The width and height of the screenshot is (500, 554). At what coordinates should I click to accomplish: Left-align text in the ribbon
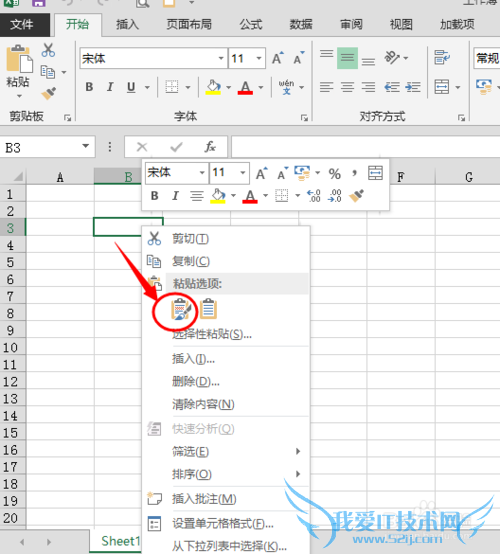(327, 87)
